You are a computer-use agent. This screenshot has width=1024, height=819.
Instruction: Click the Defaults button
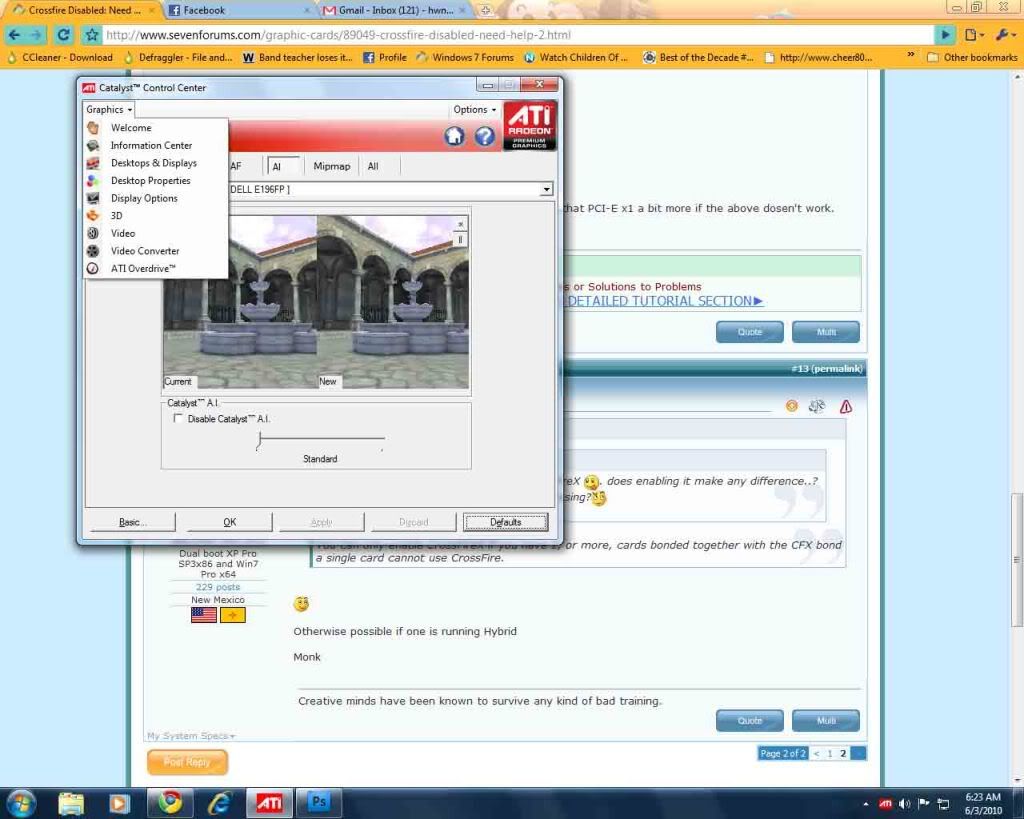coord(505,522)
